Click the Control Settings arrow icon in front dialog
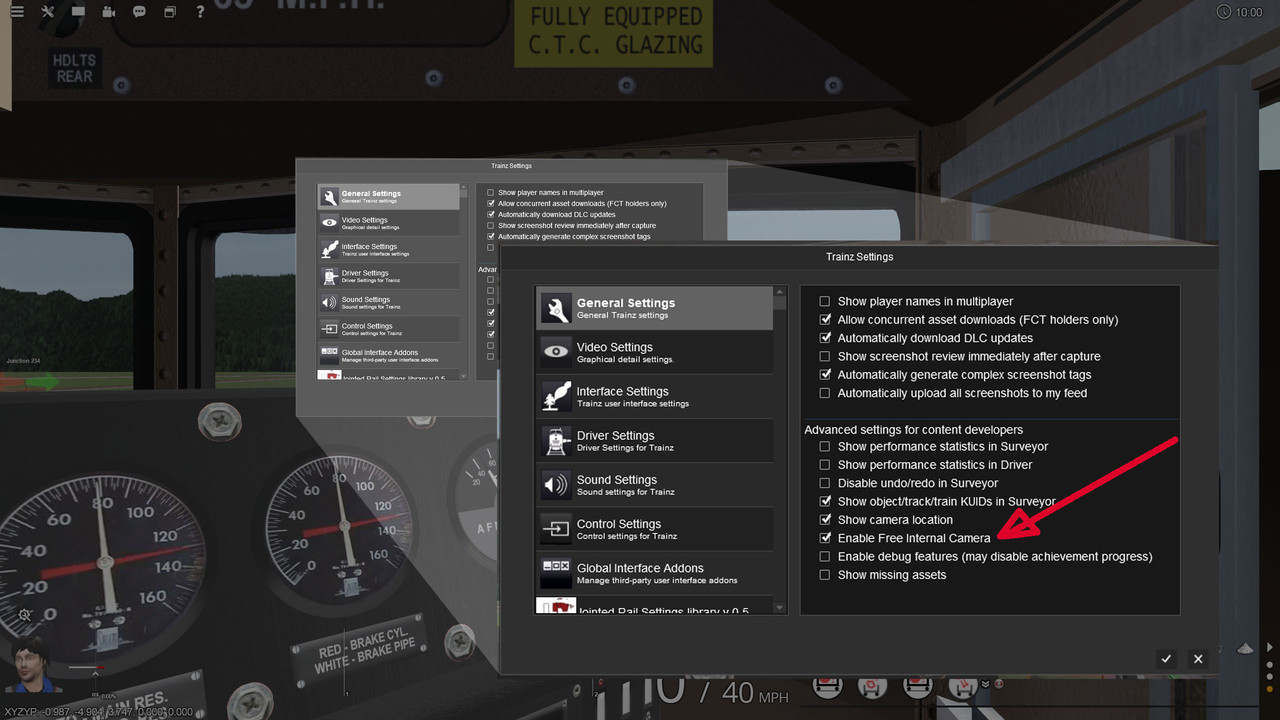 click(x=556, y=528)
